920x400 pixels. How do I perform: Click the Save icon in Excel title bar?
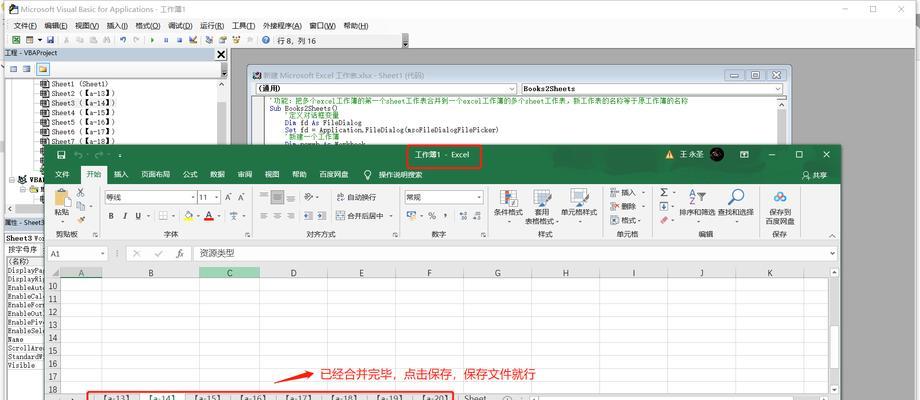(x=62, y=155)
